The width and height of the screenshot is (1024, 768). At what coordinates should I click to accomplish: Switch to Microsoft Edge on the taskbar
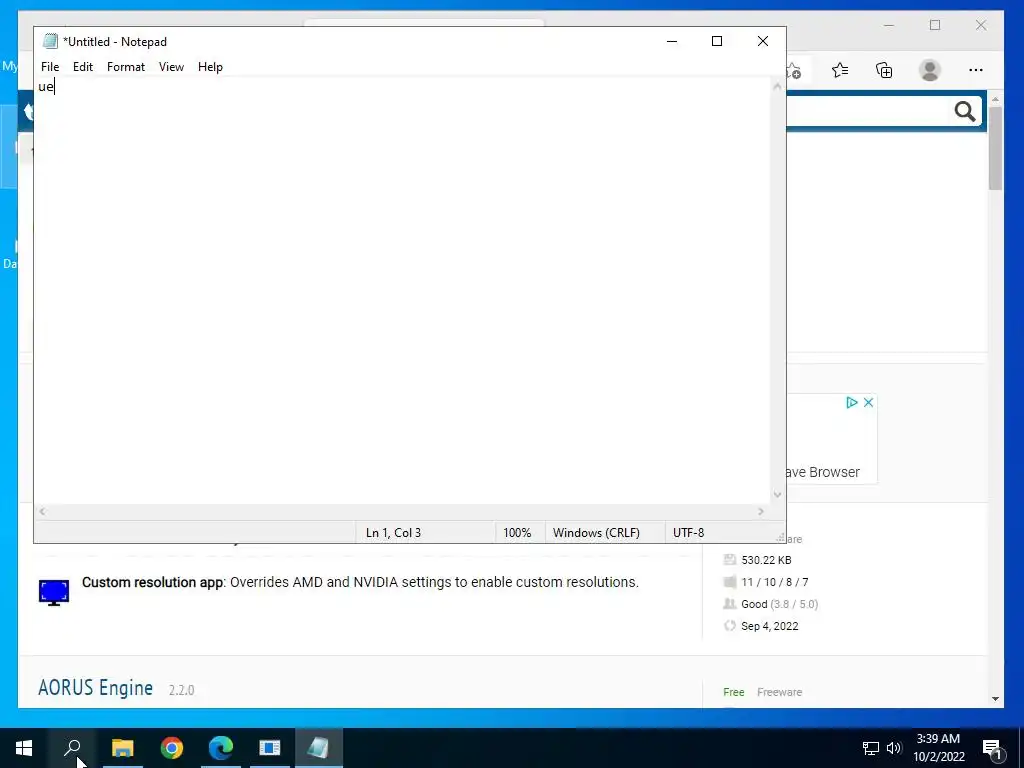[221, 748]
